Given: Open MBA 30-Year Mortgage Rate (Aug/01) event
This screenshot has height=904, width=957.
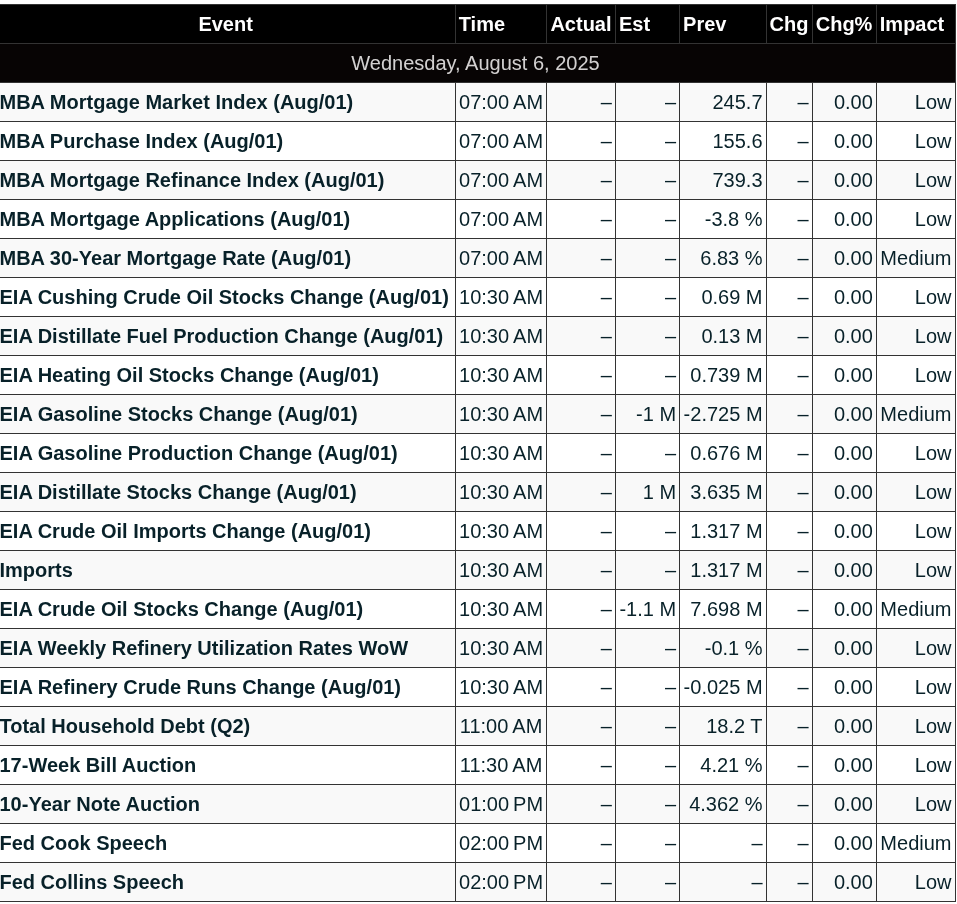Looking at the screenshot, I should point(176,258).
